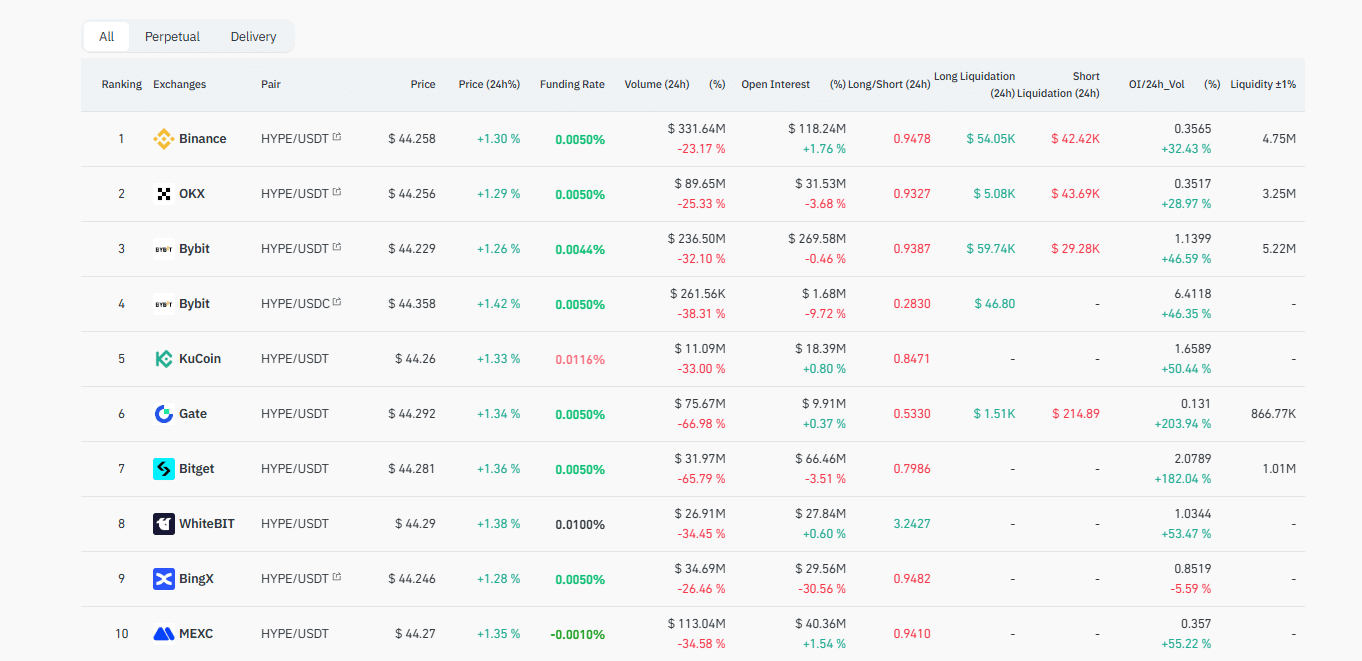The image size is (1362, 661).
Task: Sort by the Long/Short (24h) column header
Action: point(889,85)
